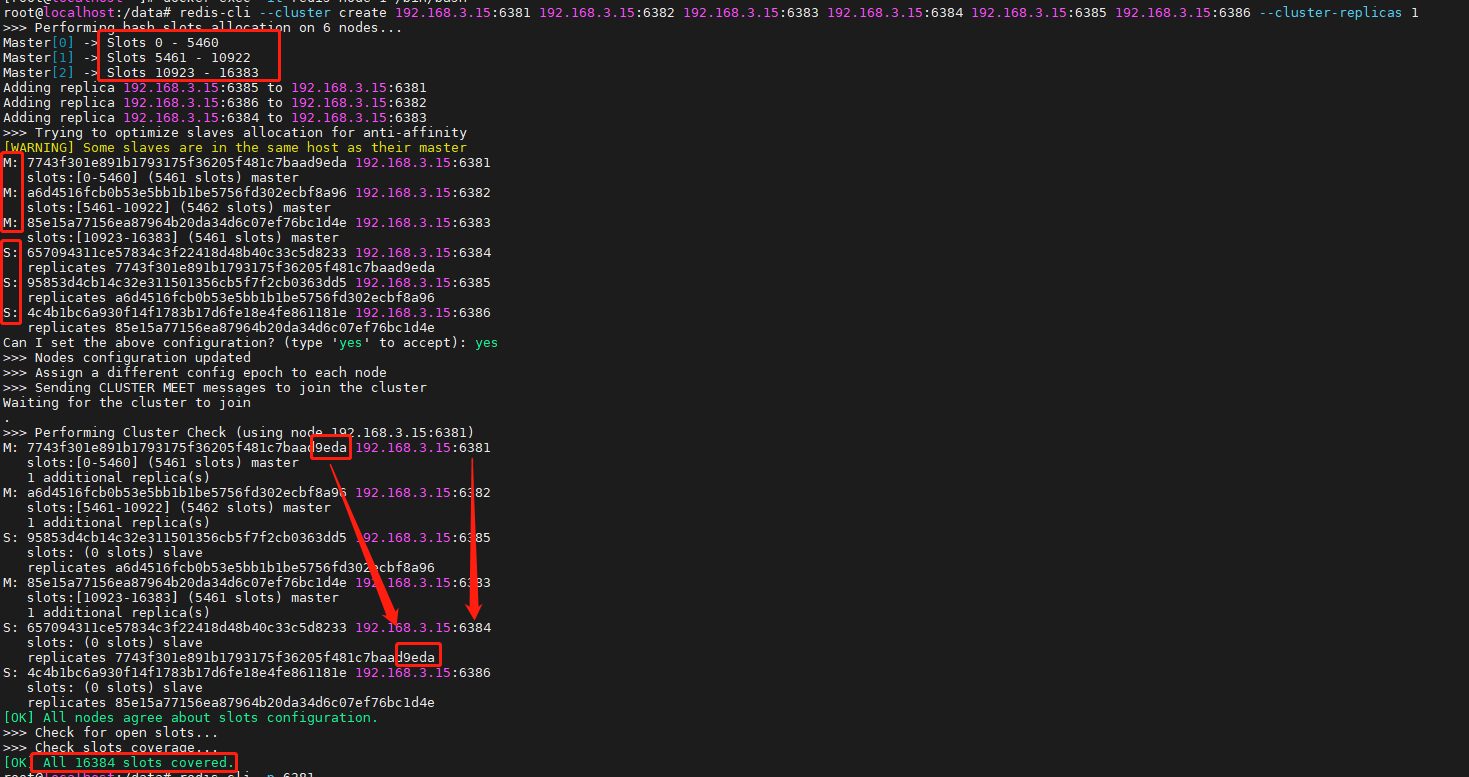Click the yellow WARNING slaves same host message
Screen dimensions: 1469x777
click(240, 148)
